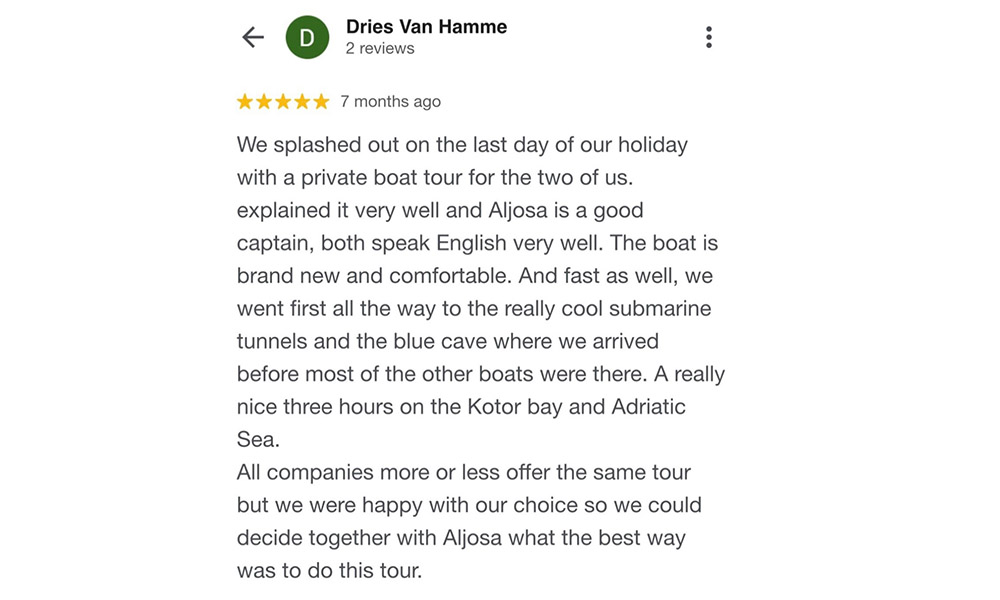Click the third rating star
Image resolution: width=1000 pixels, height=600 pixels.
click(283, 101)
